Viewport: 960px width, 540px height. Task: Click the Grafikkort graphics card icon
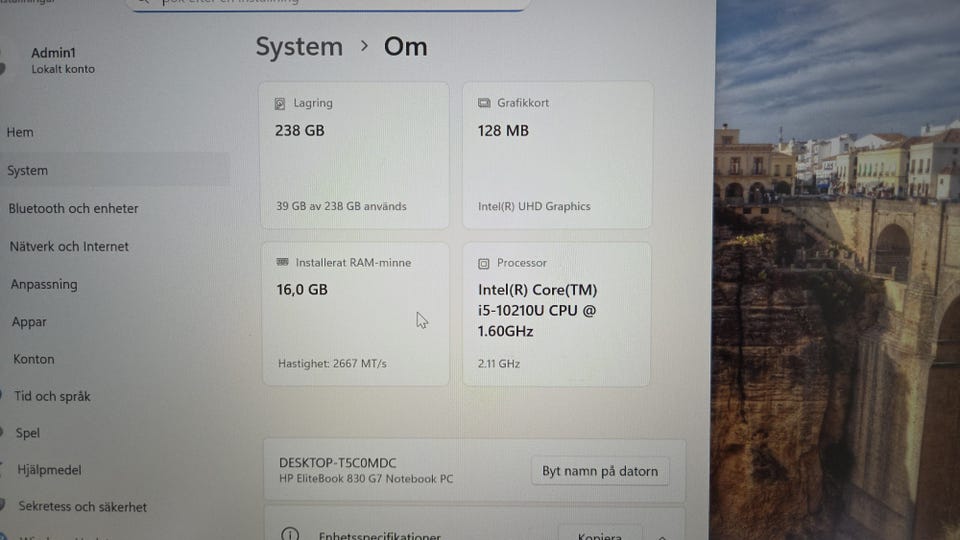point(485,103)
